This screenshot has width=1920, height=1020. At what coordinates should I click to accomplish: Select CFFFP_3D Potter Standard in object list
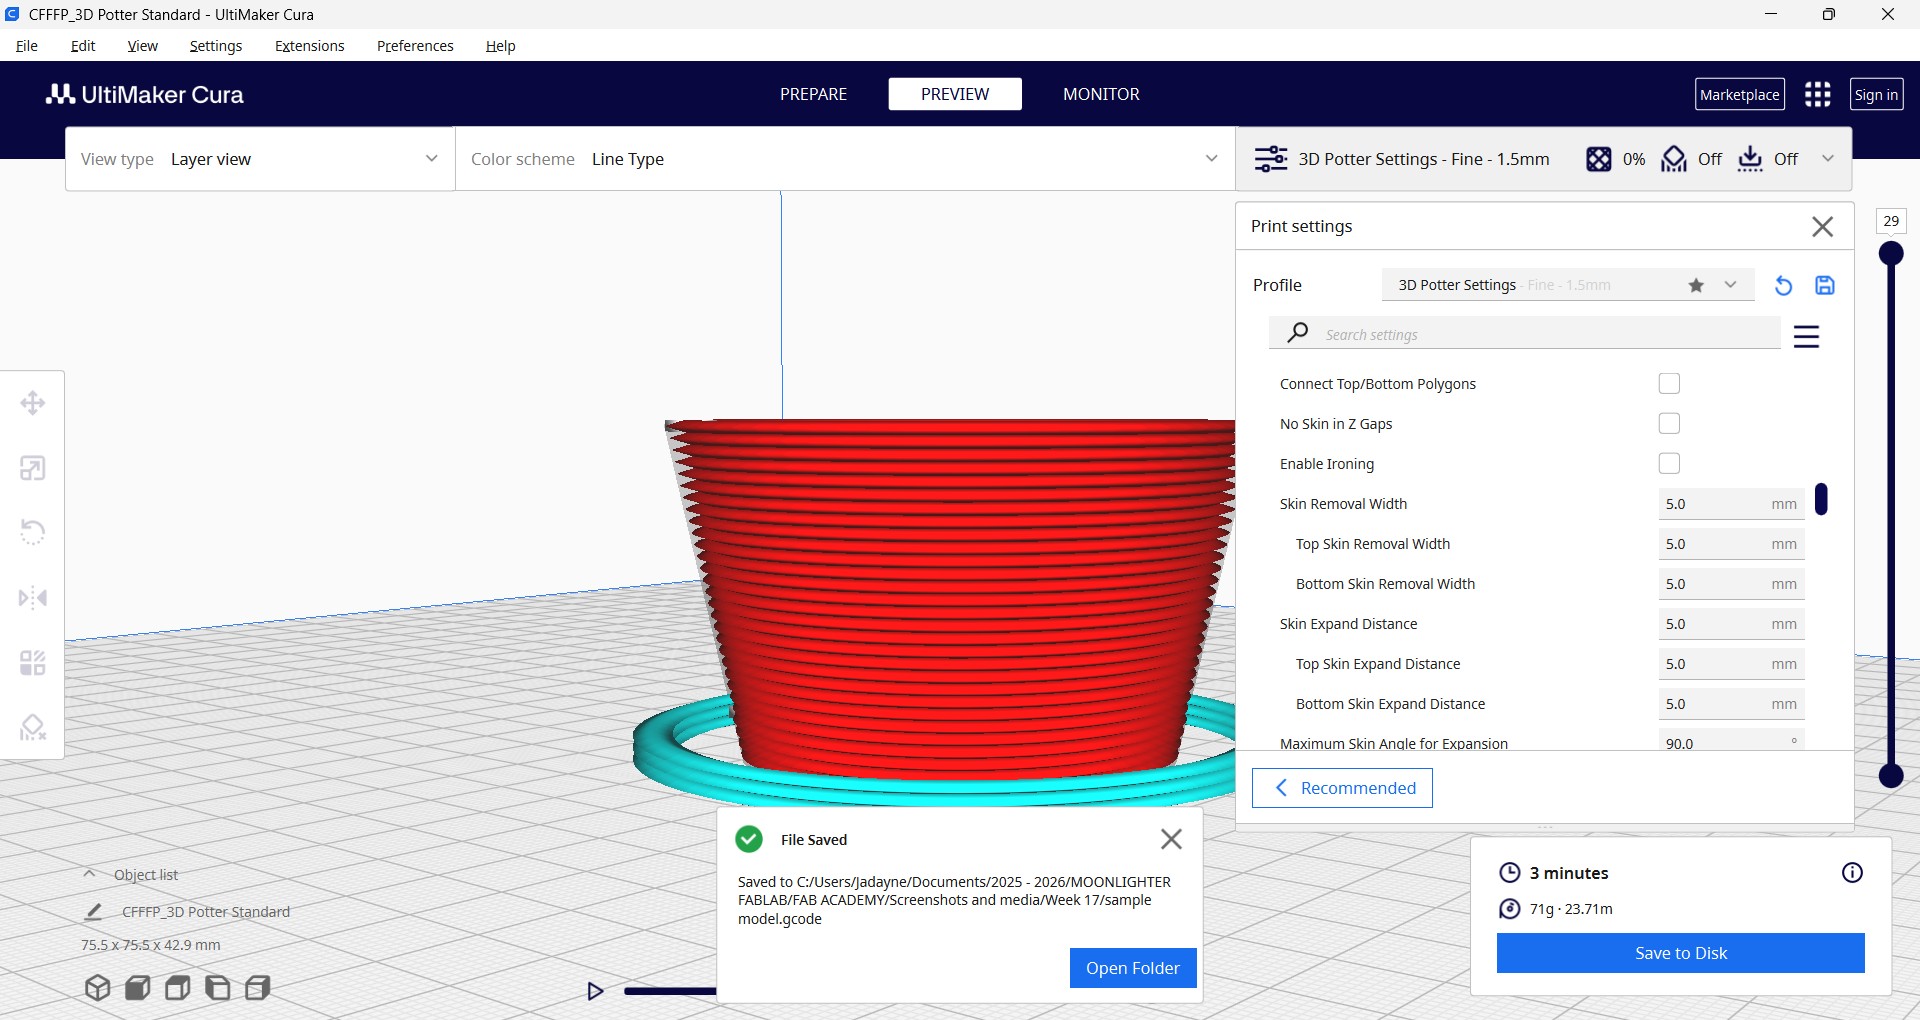point(206,912)
